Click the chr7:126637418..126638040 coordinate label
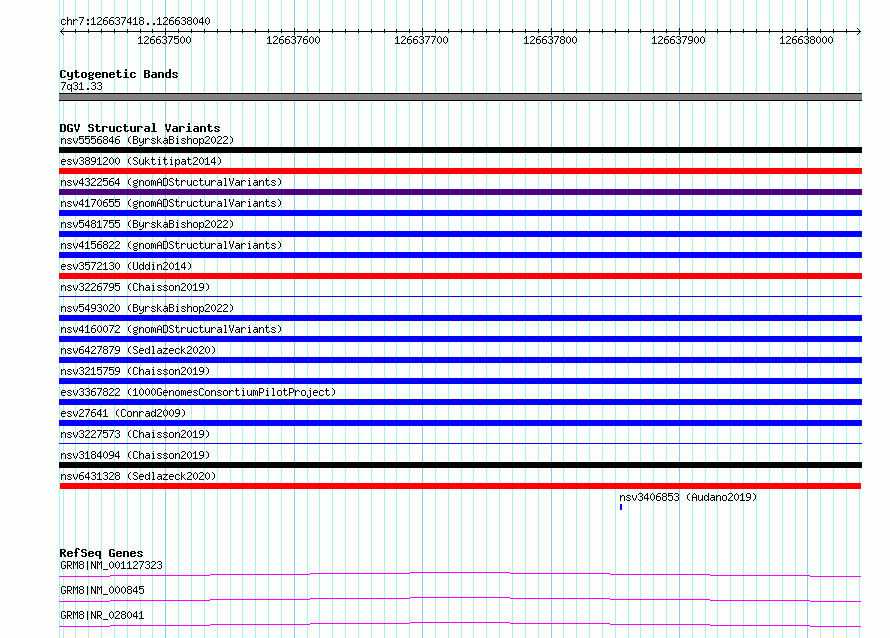Screen dimensions: 890x638 tap(135, 21)
